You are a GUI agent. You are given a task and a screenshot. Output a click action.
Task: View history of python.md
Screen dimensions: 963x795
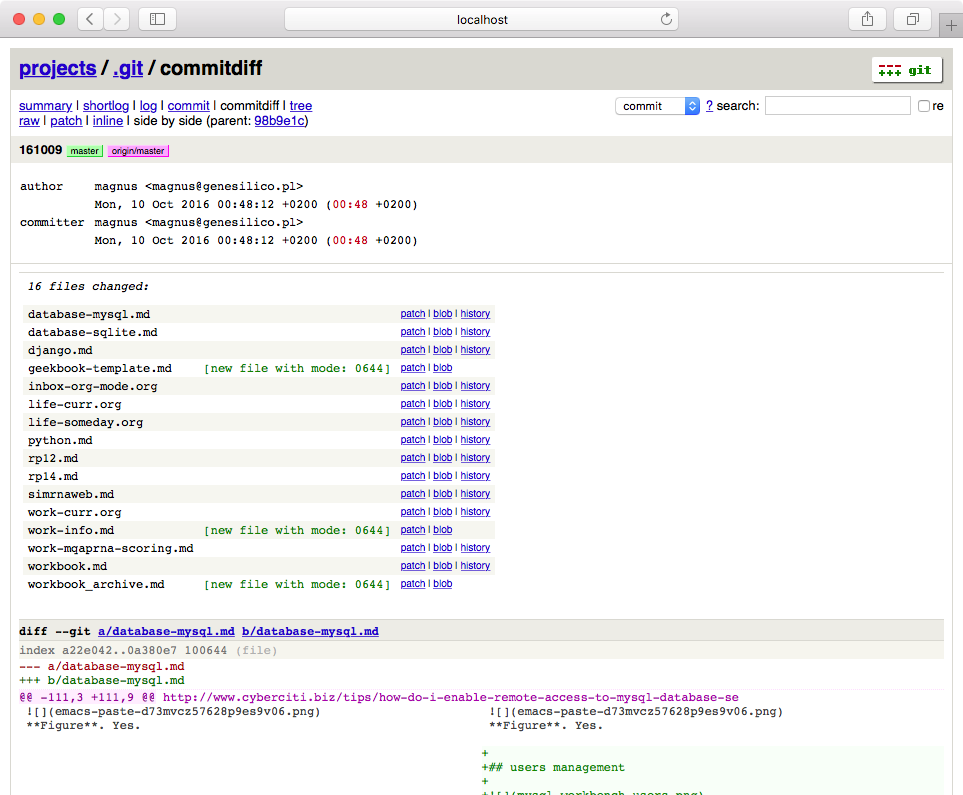click(475, 440)
